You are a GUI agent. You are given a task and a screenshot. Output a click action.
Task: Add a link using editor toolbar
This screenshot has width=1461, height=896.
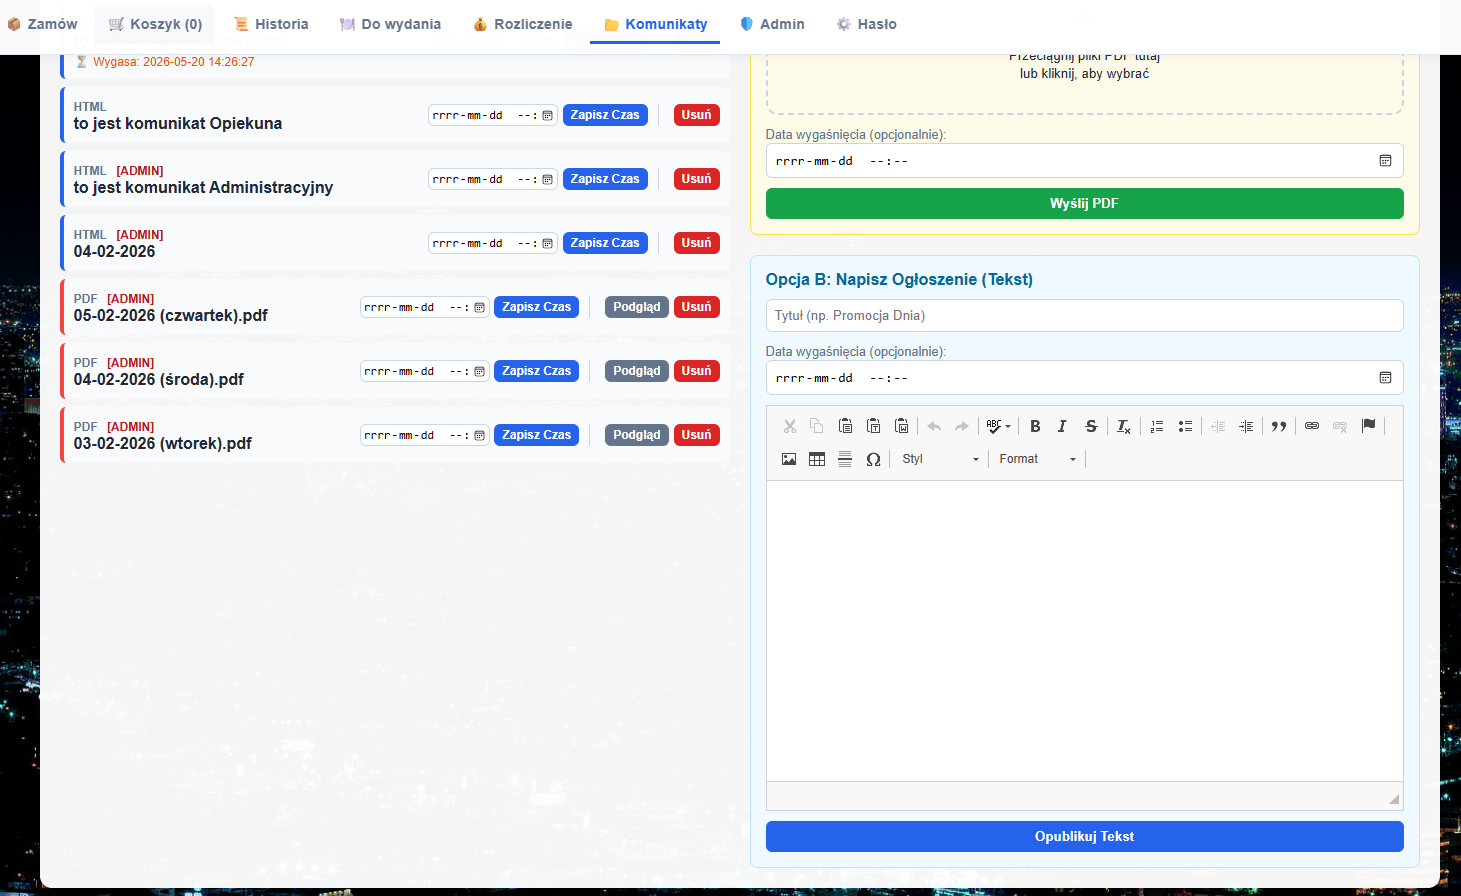[1312, 426]
